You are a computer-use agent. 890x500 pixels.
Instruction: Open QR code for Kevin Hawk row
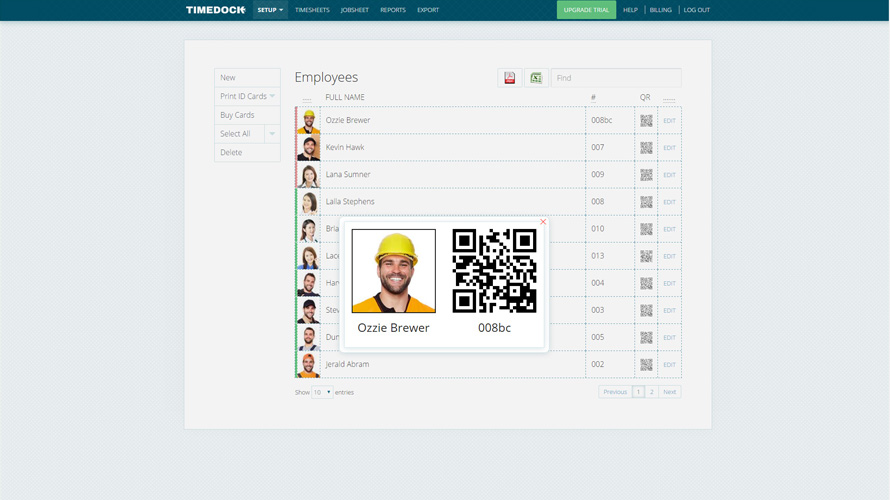point(646,148)
